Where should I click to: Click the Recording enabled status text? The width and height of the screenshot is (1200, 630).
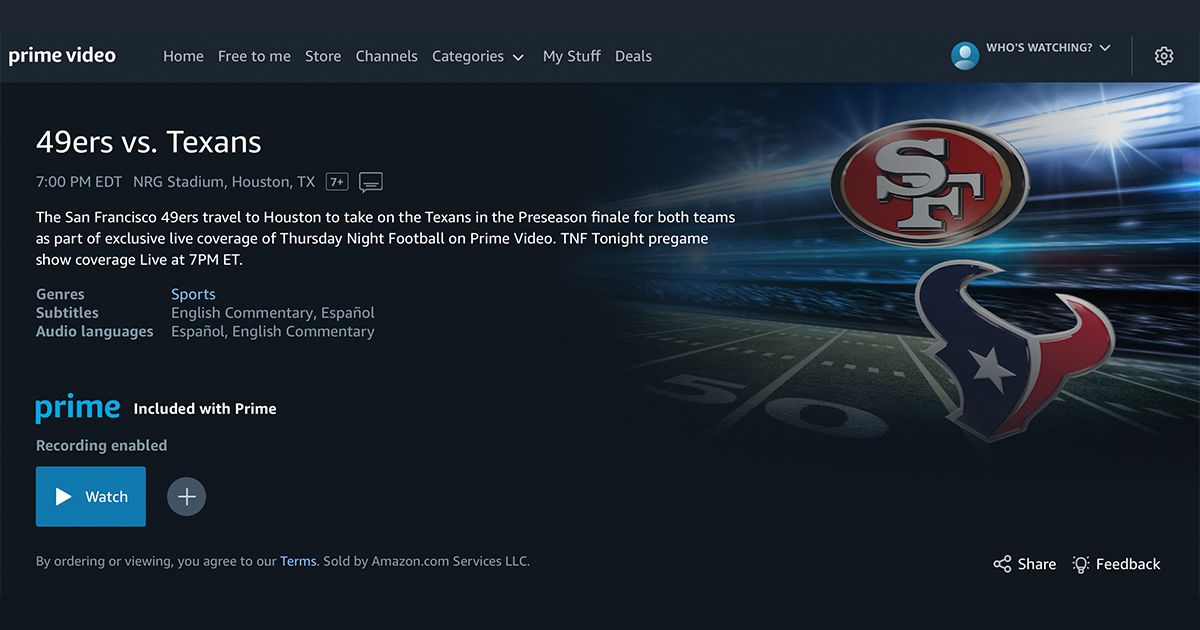tap(101, 445)
